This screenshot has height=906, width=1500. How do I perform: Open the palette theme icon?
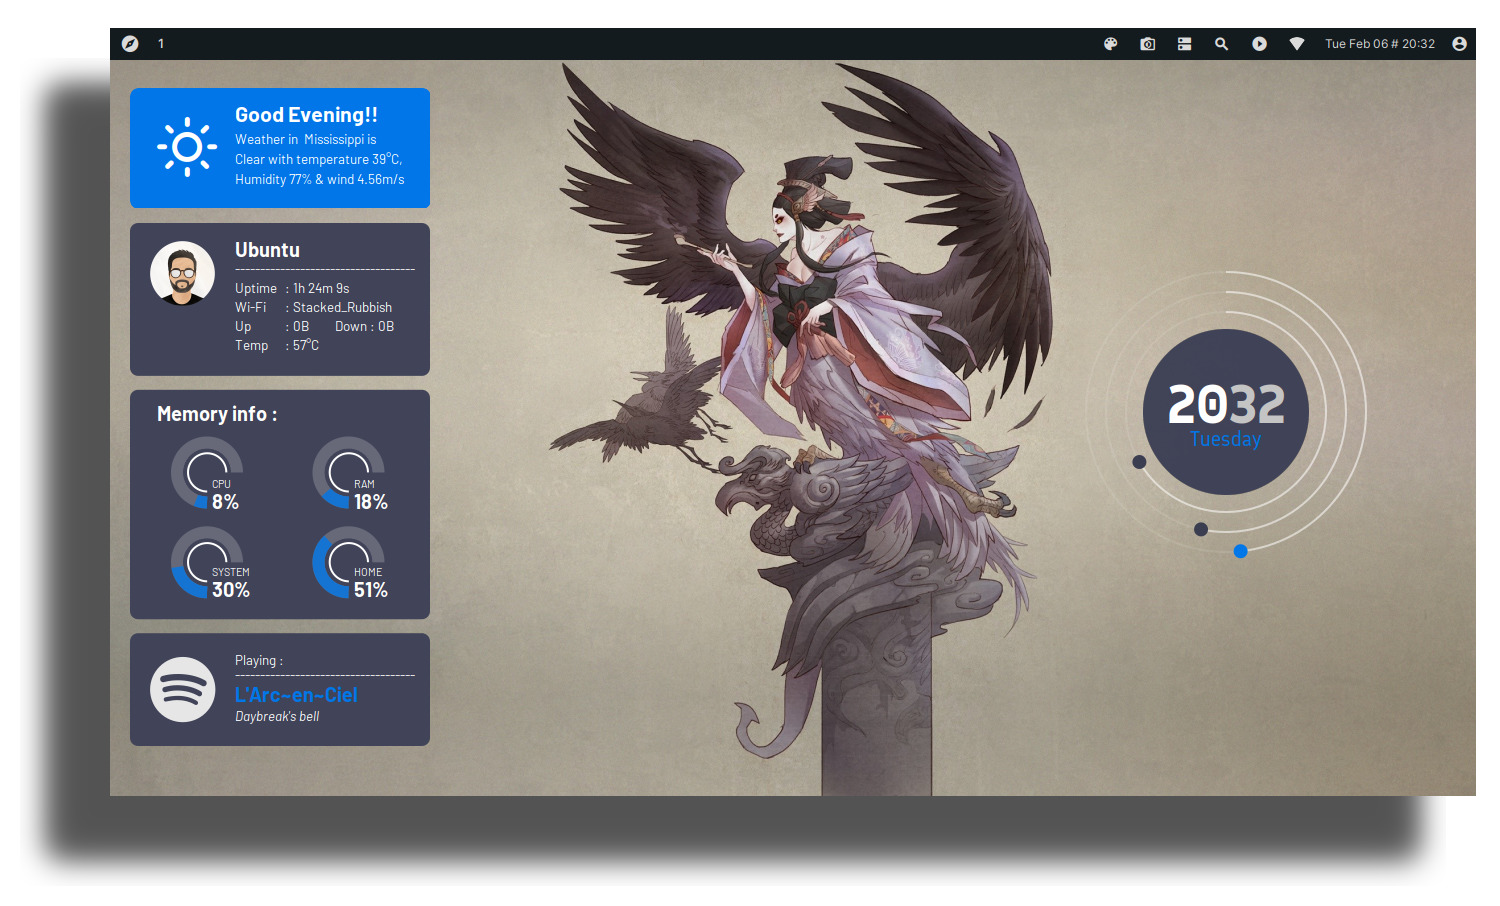point(1110,44)
